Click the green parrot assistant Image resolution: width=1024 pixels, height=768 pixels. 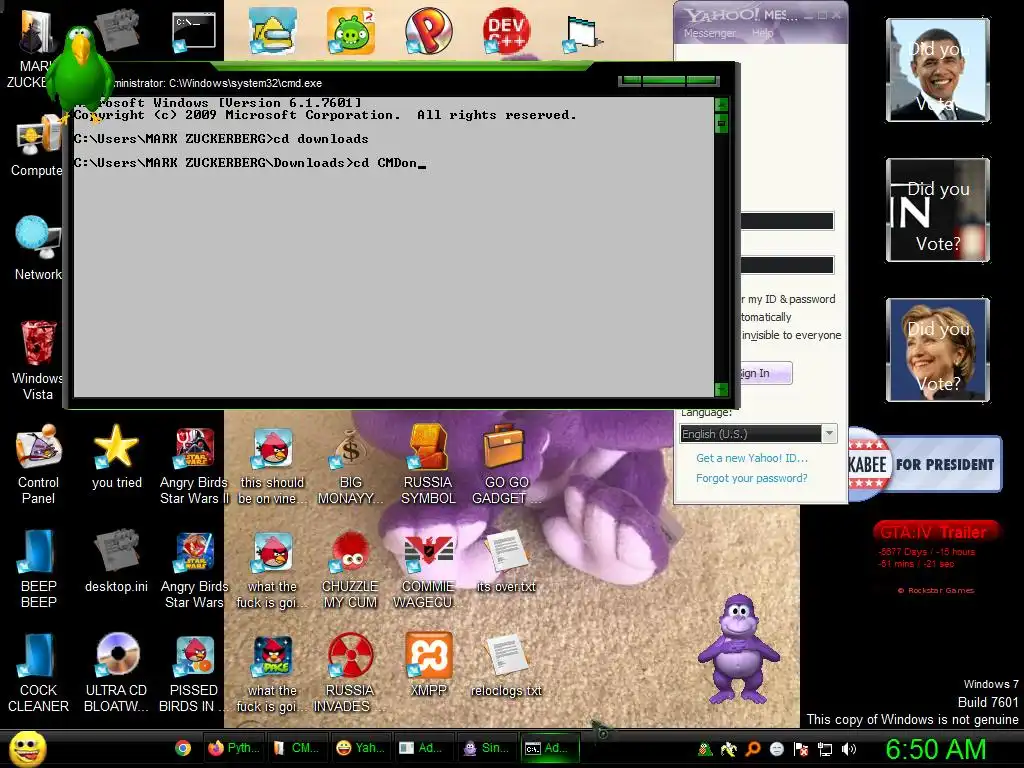click(x=80, y=72)
